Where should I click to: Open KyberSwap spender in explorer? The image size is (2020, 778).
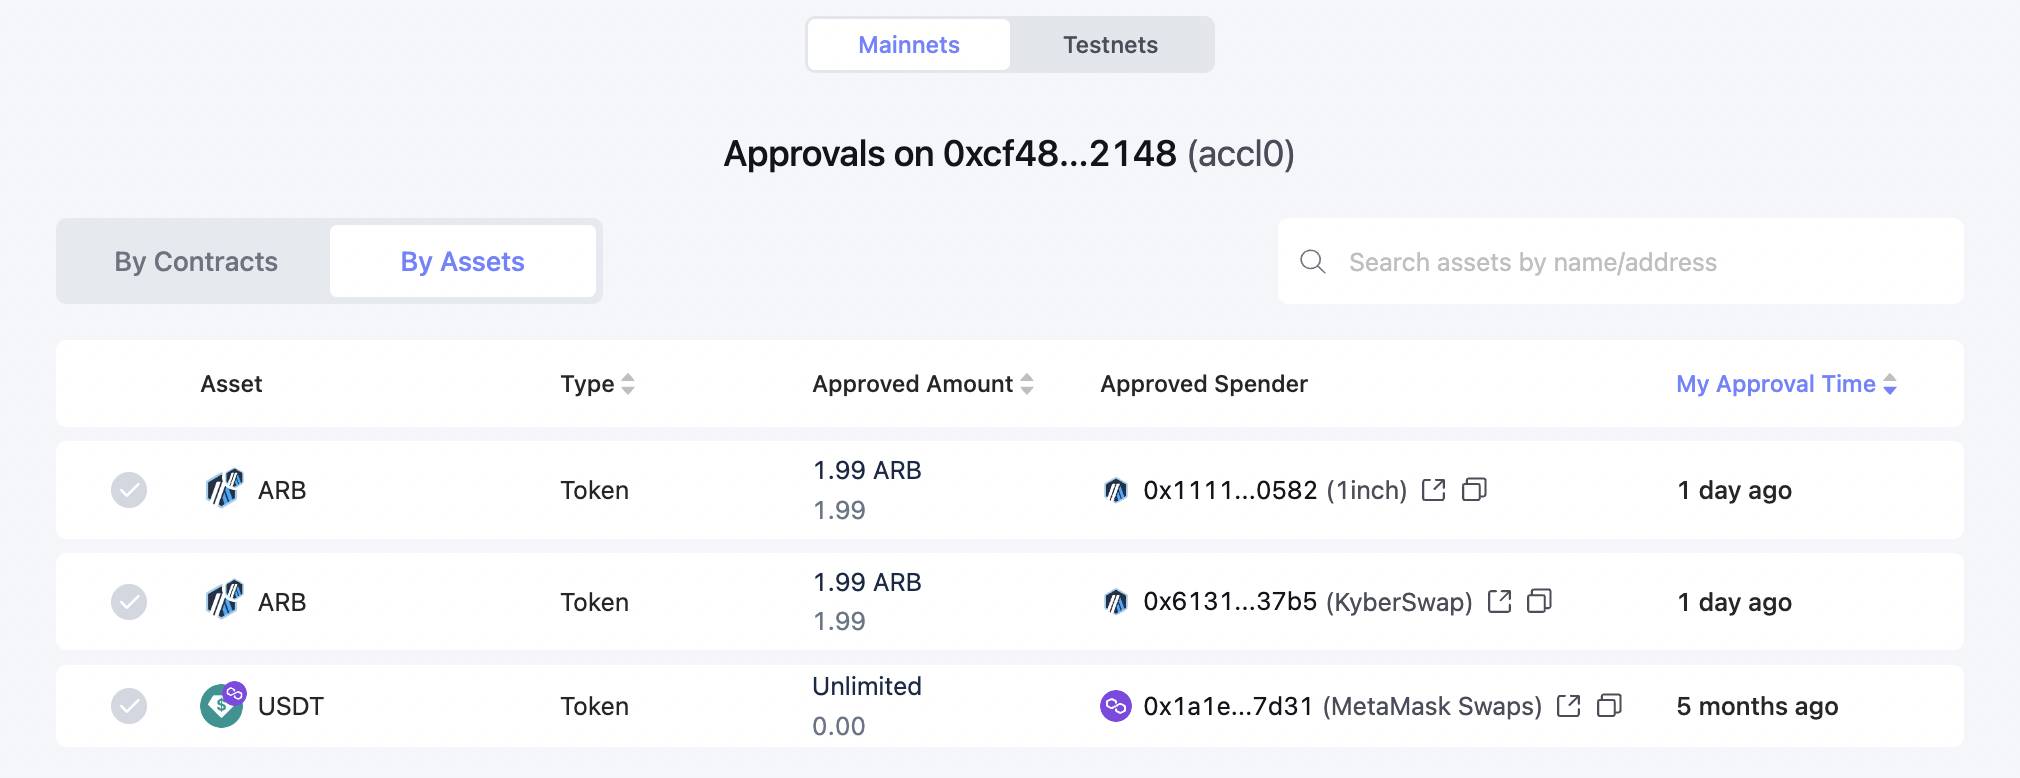pos(1499,601)
